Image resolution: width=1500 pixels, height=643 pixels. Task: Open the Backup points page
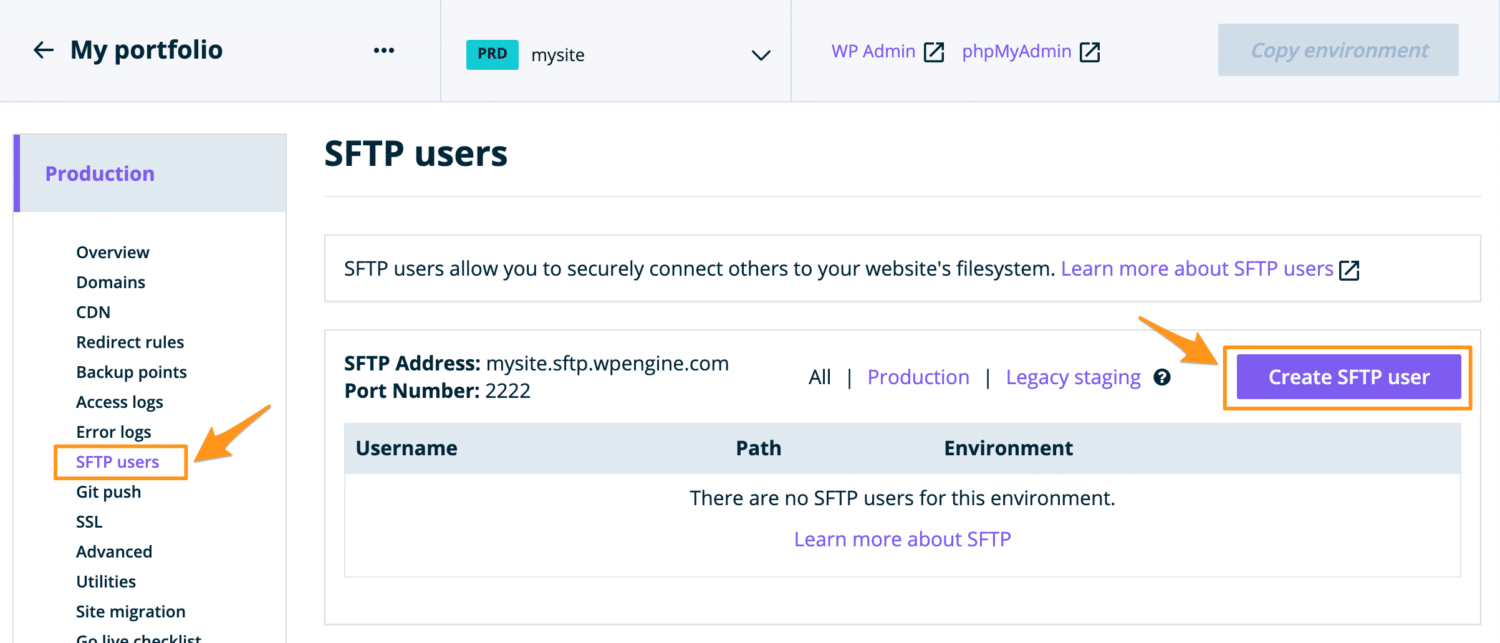131,371
